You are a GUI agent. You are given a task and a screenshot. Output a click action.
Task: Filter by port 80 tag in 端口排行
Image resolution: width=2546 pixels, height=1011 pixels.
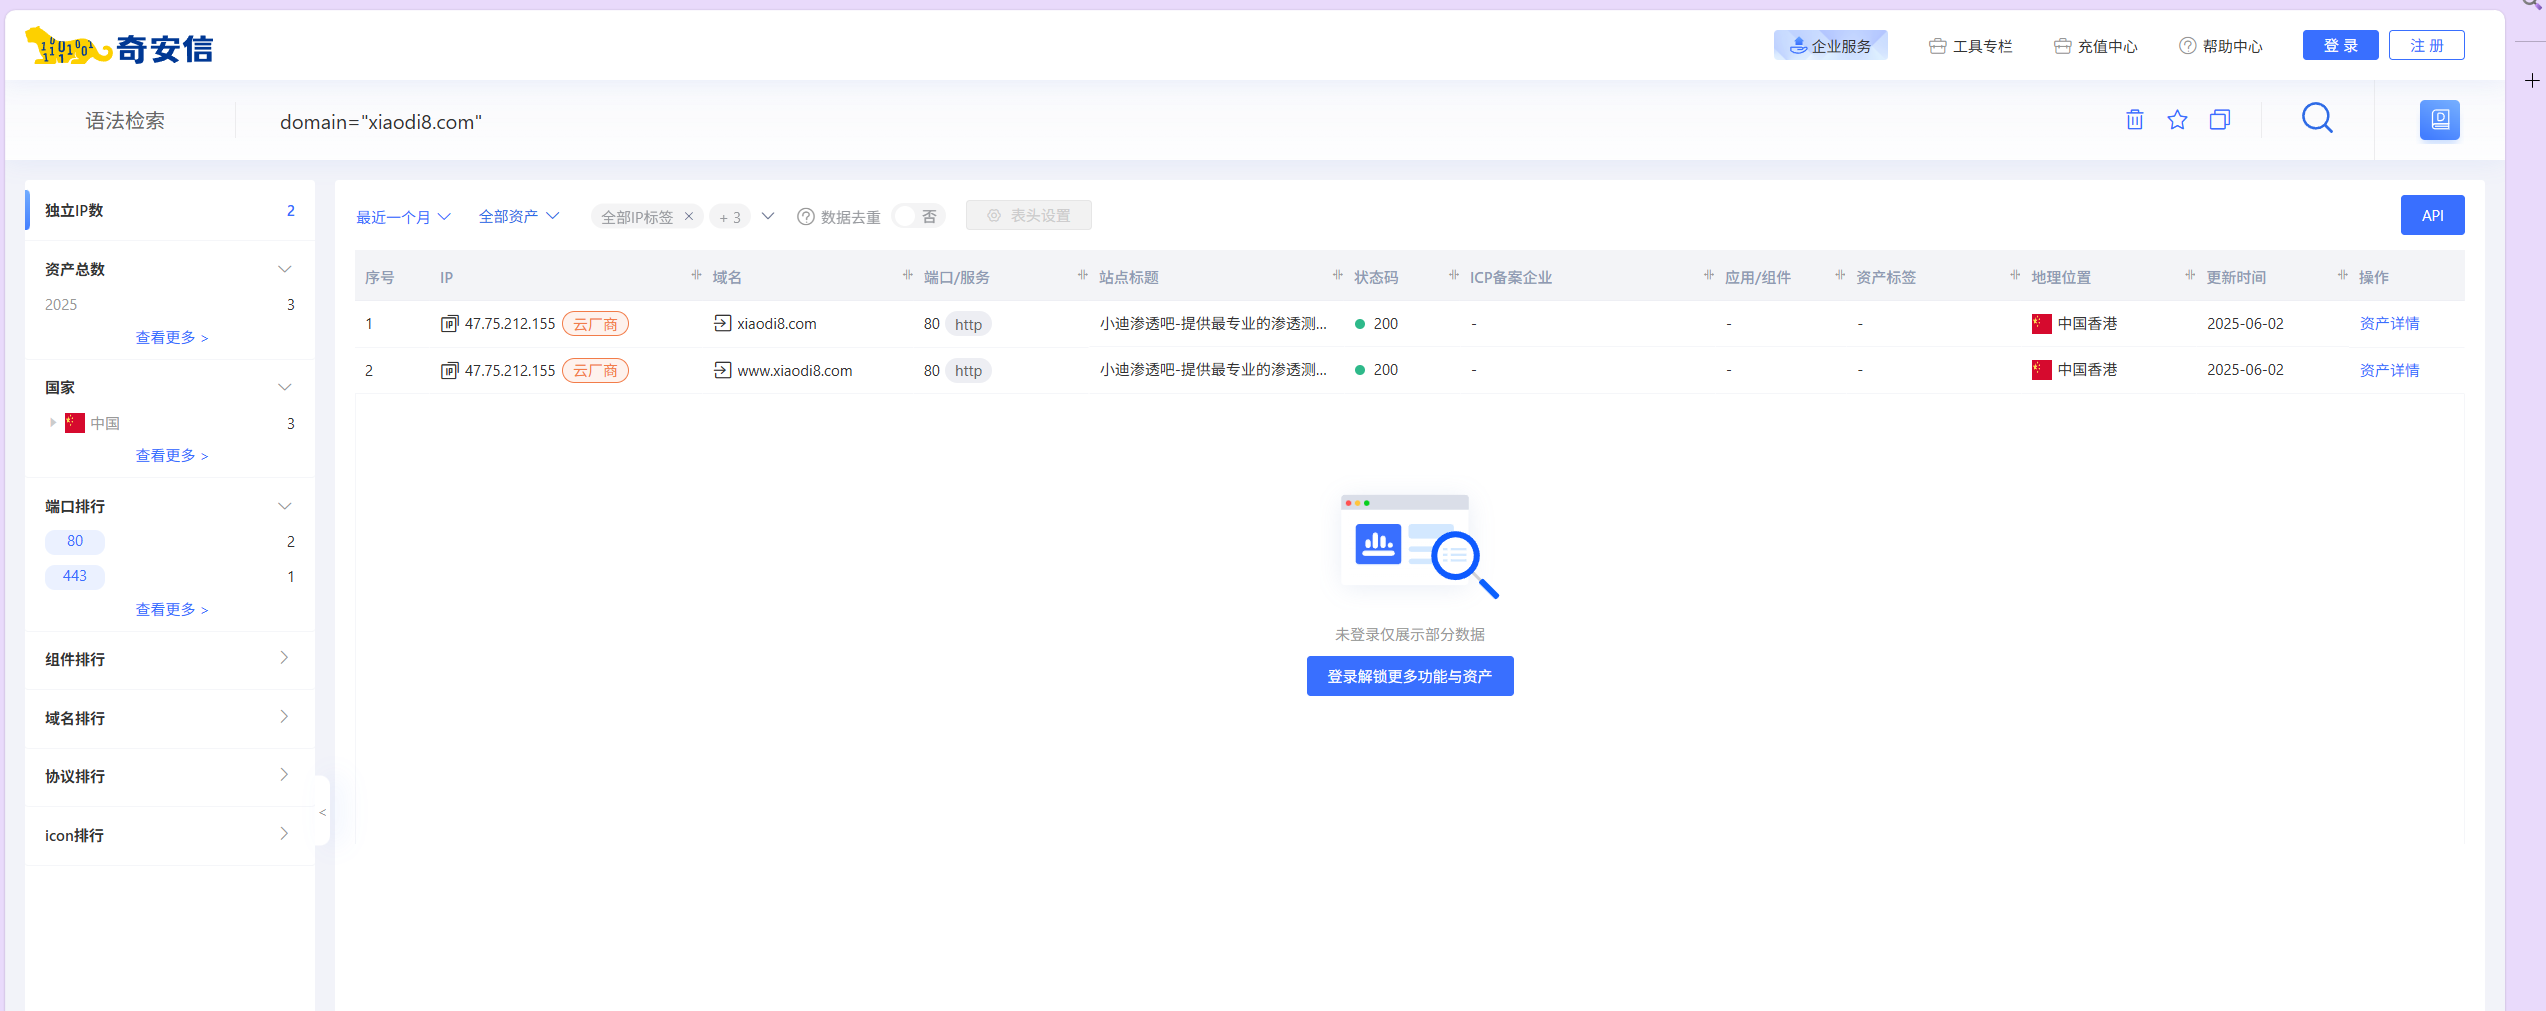pos(75,541)
